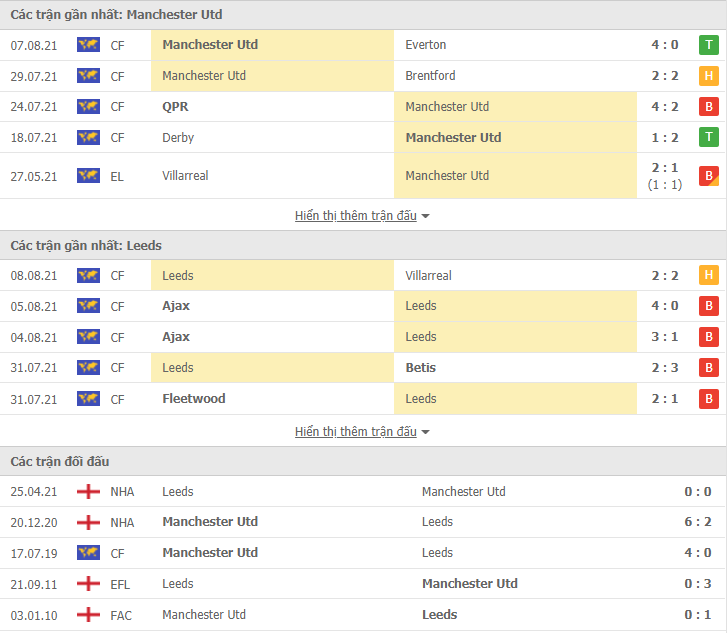Click the orange H badge for Leeds–Villarreal match
The height and width of the screenshot is (633, 727).
[x=708, y=275]
